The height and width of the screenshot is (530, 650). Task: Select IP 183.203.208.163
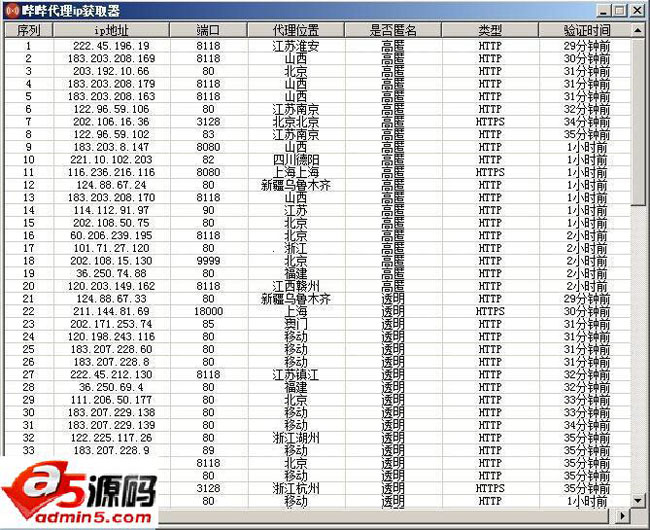click(x=111, y=96)
